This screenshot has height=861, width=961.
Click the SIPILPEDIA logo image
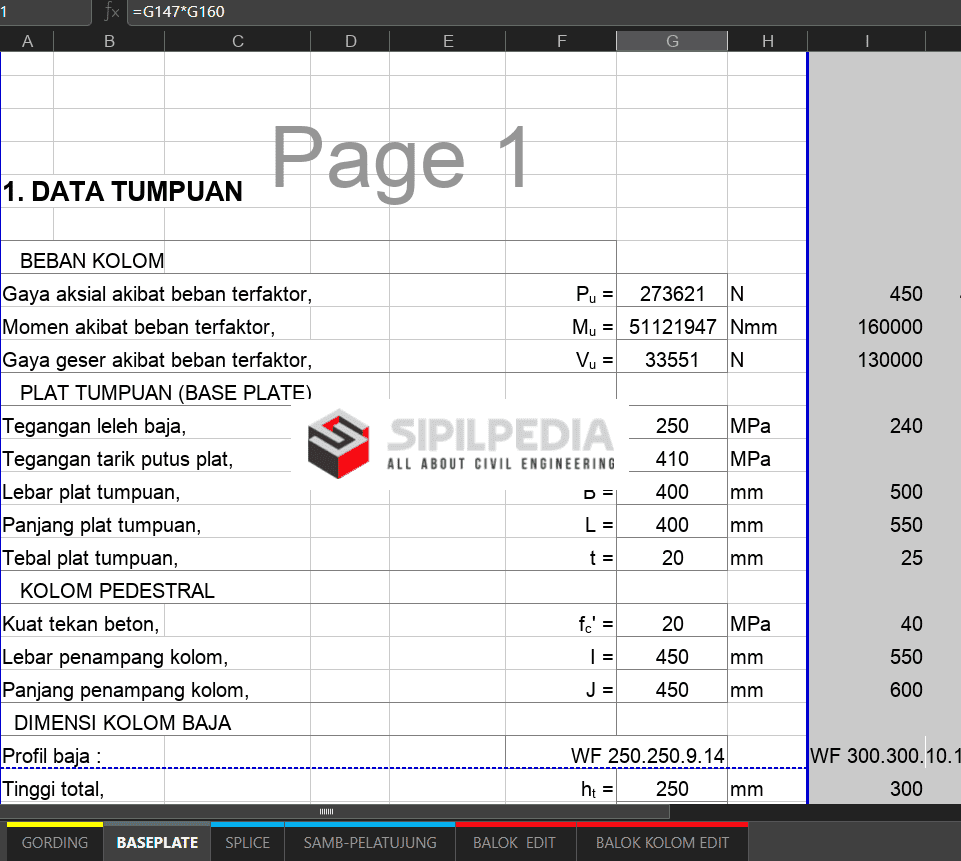click(x=461, y=441)
